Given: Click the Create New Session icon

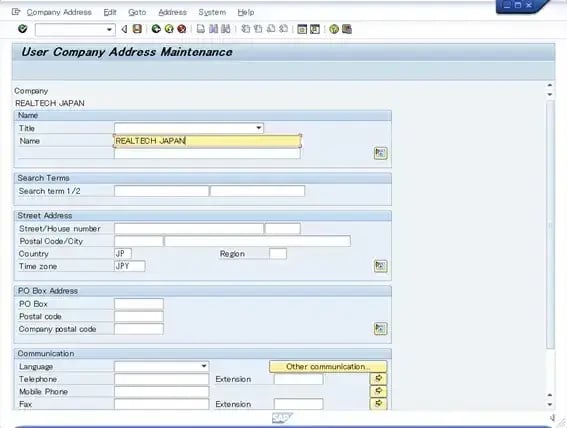Looking at the screenshot, I should 302,29.
